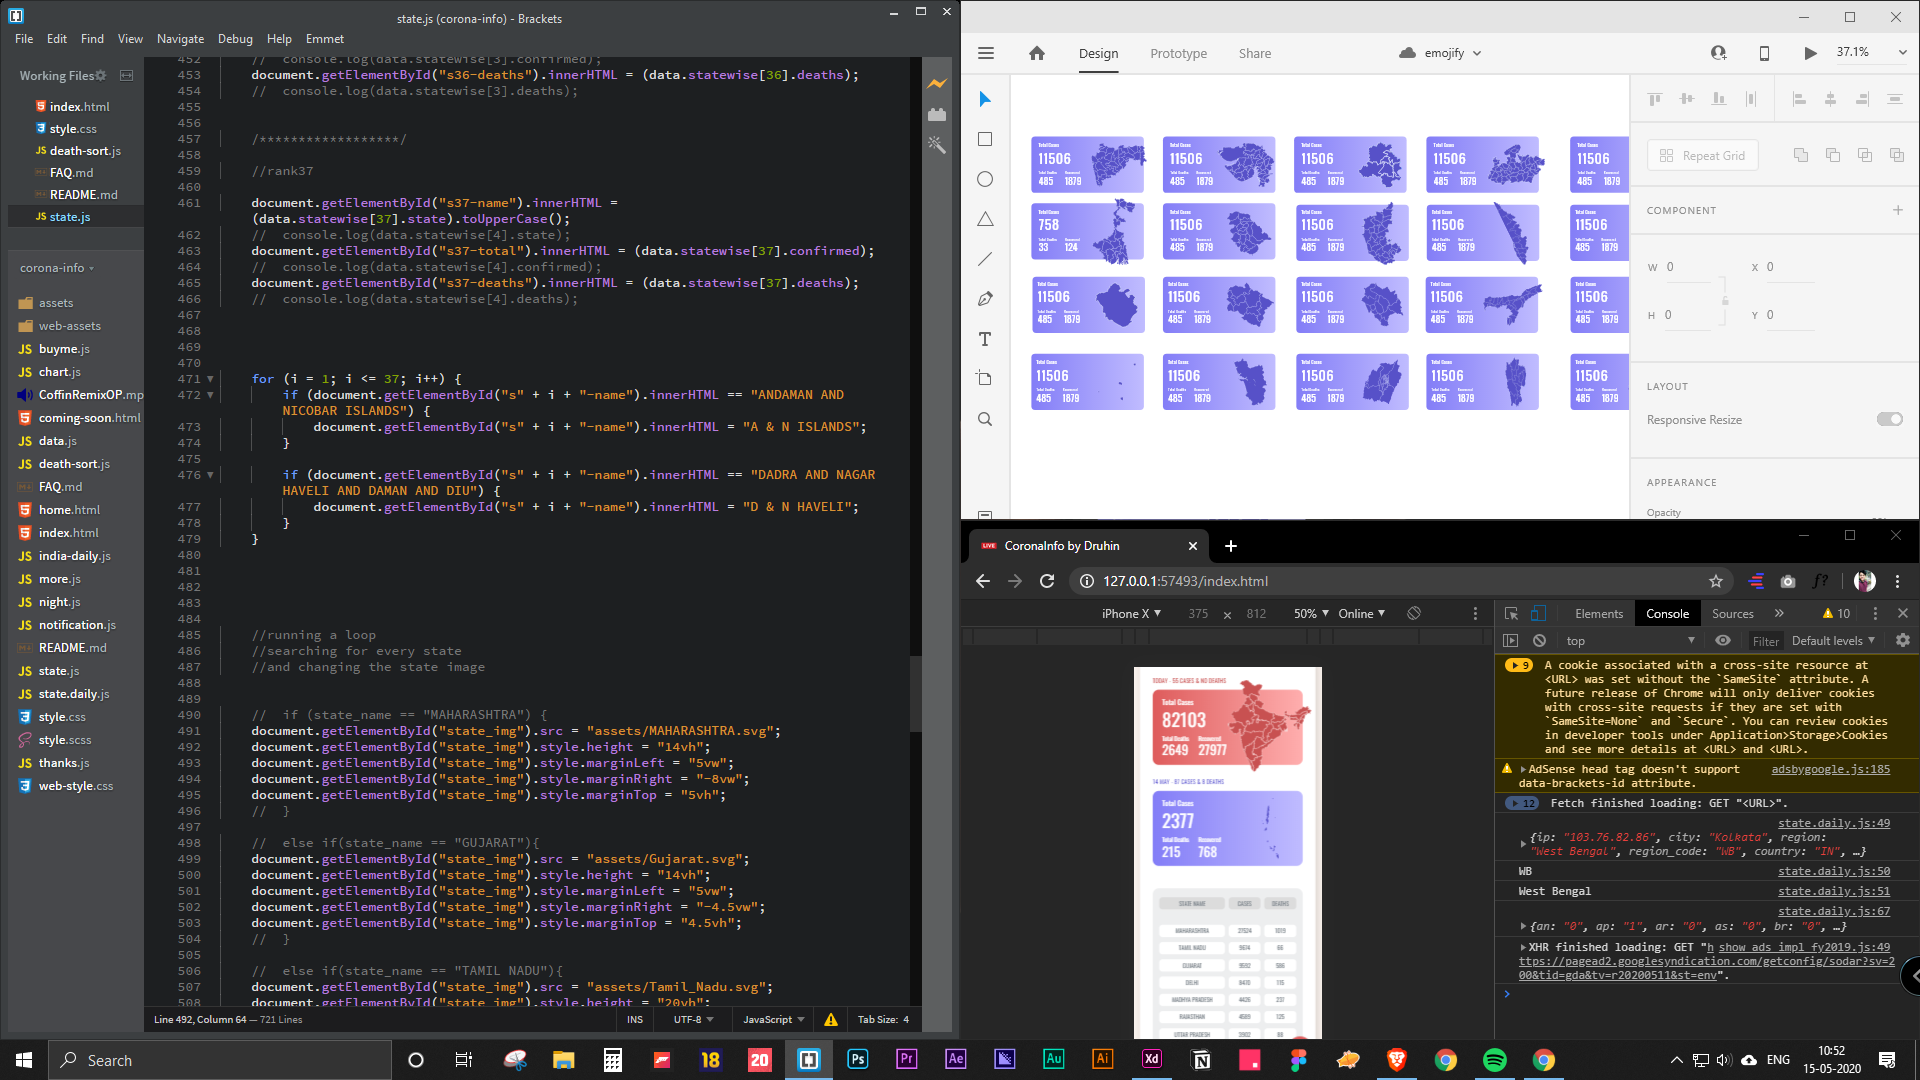Click the inspect element icon in DevTools

pyautogui.click(x=1511, y=613)
